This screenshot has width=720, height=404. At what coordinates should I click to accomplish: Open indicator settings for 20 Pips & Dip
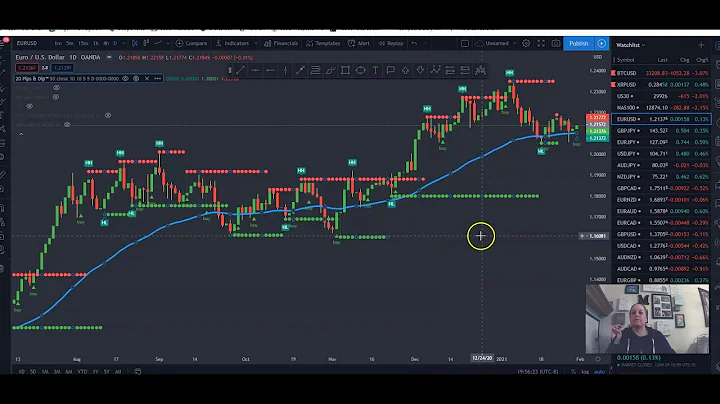coord(136,79)
